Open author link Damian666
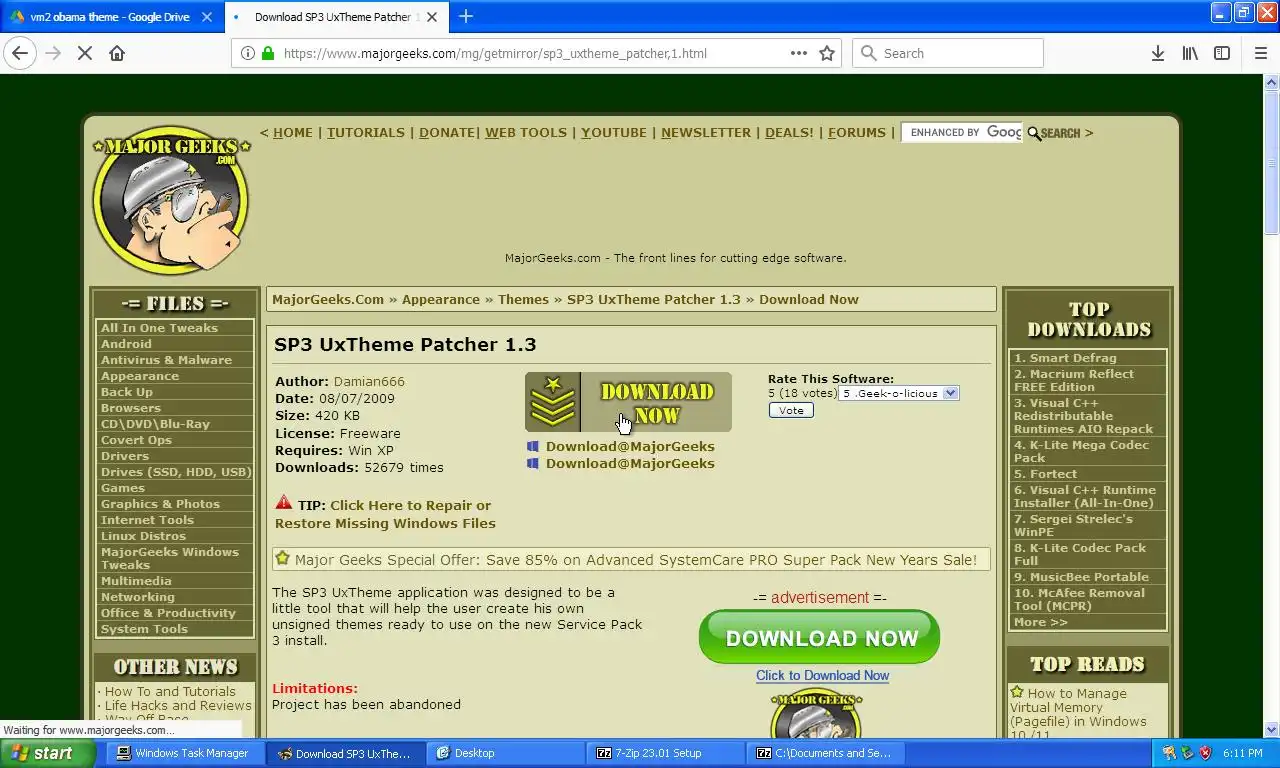1280x768 pixels. [369, 381]
